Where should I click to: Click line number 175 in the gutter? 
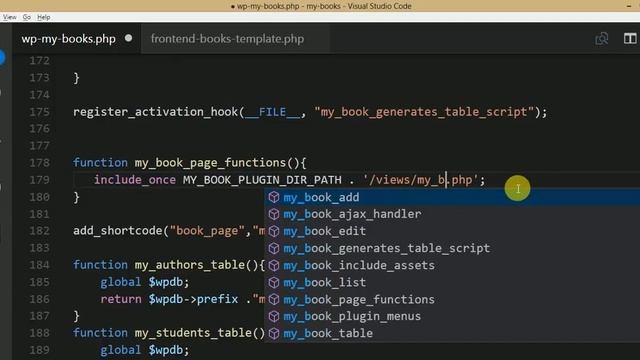(39, 112)
